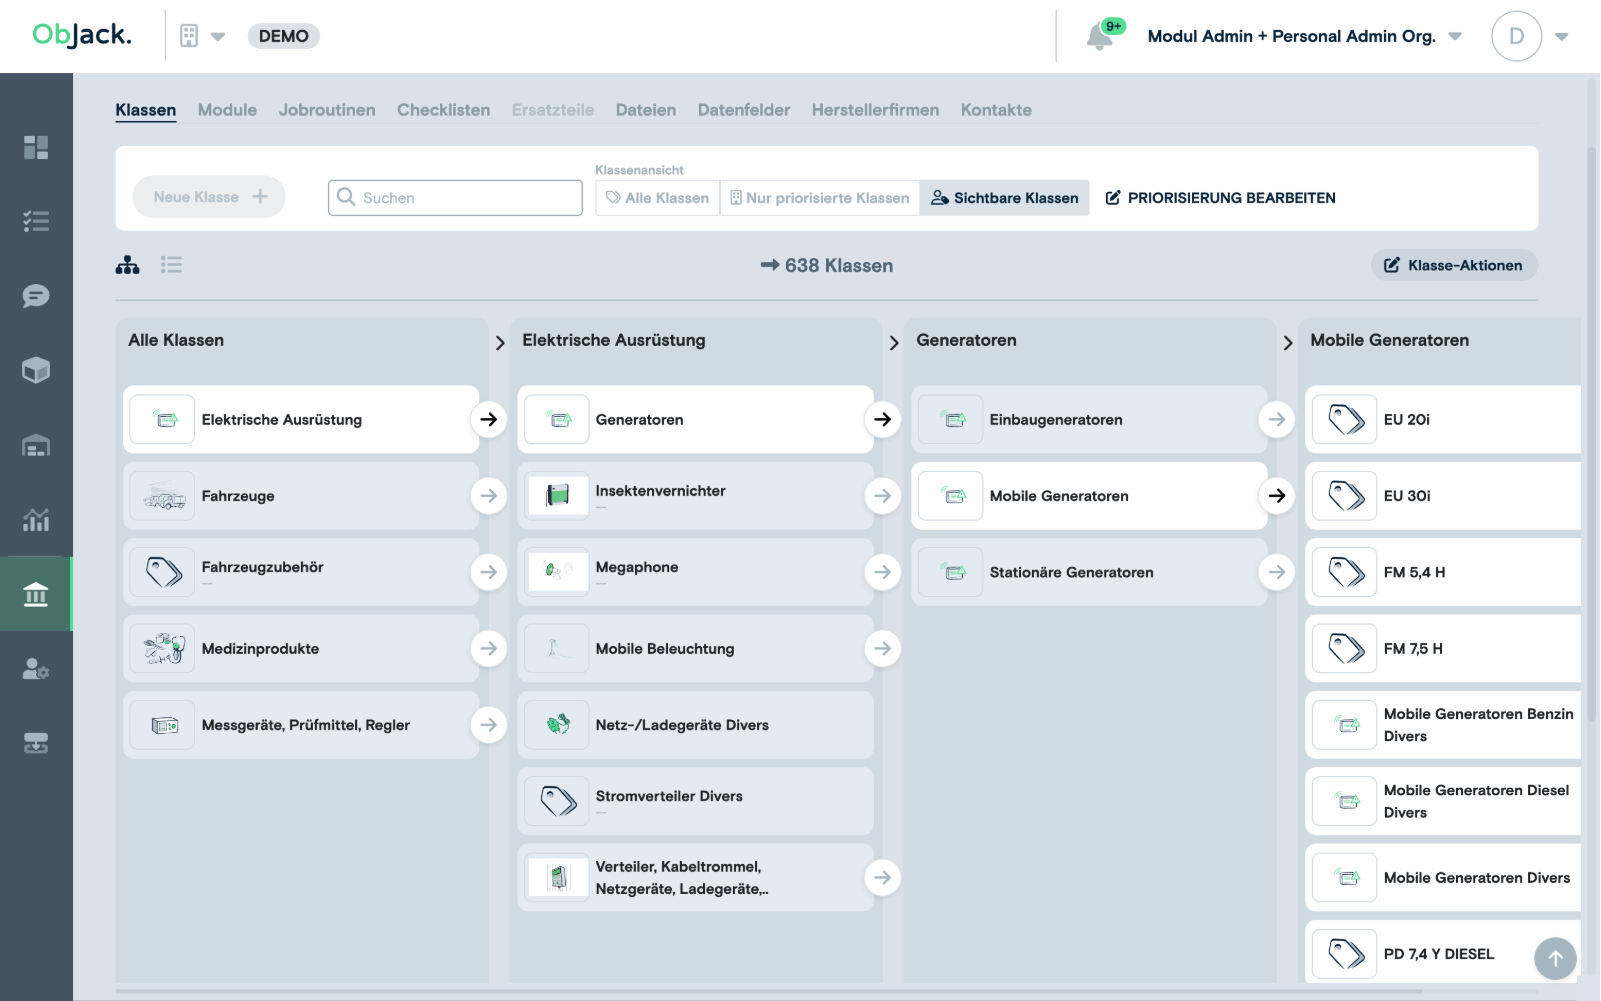Select the dashboard icon in the sidebar
The height and width of the screenshot is (1001, 1601).
[37, 147]
